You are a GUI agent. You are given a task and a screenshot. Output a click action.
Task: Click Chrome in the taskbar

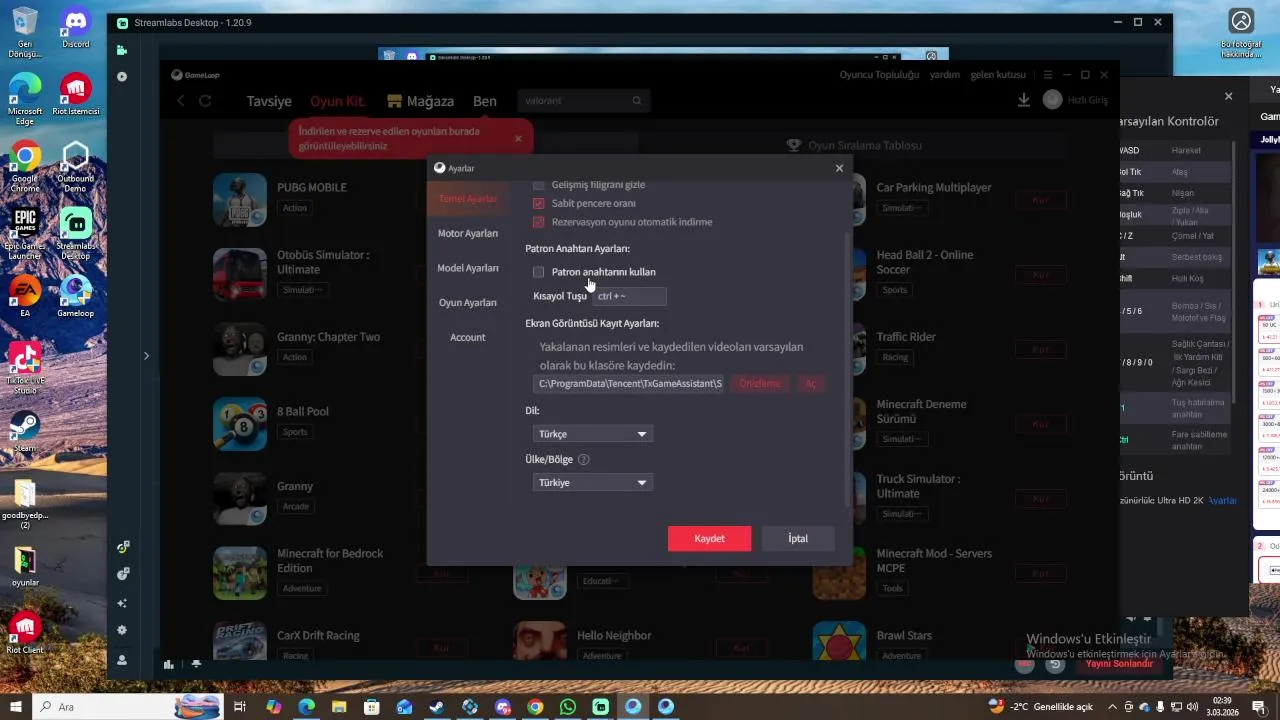coord(535,707)
